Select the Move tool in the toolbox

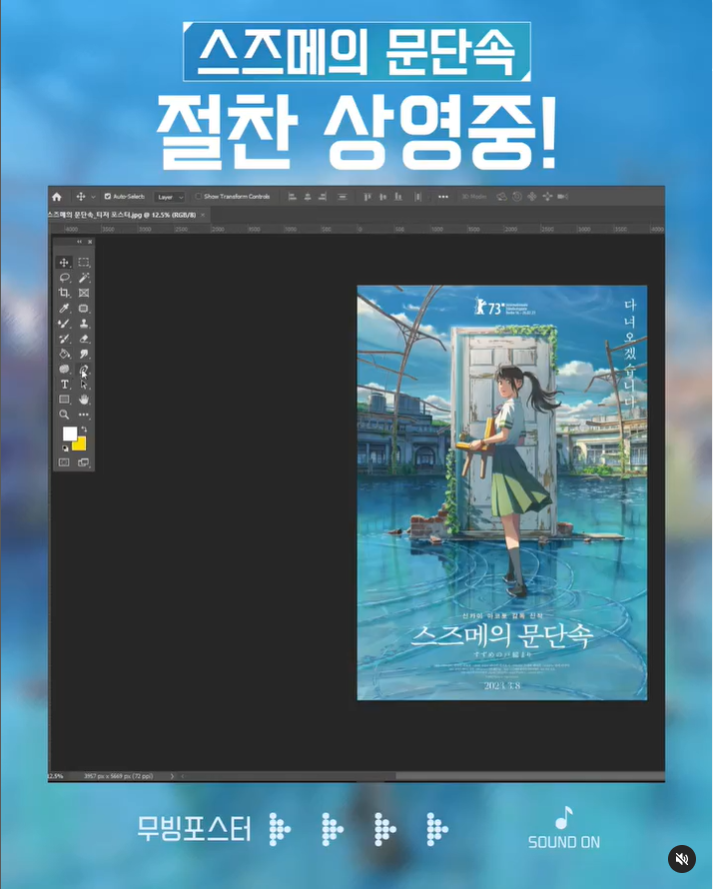click(64, 262)
